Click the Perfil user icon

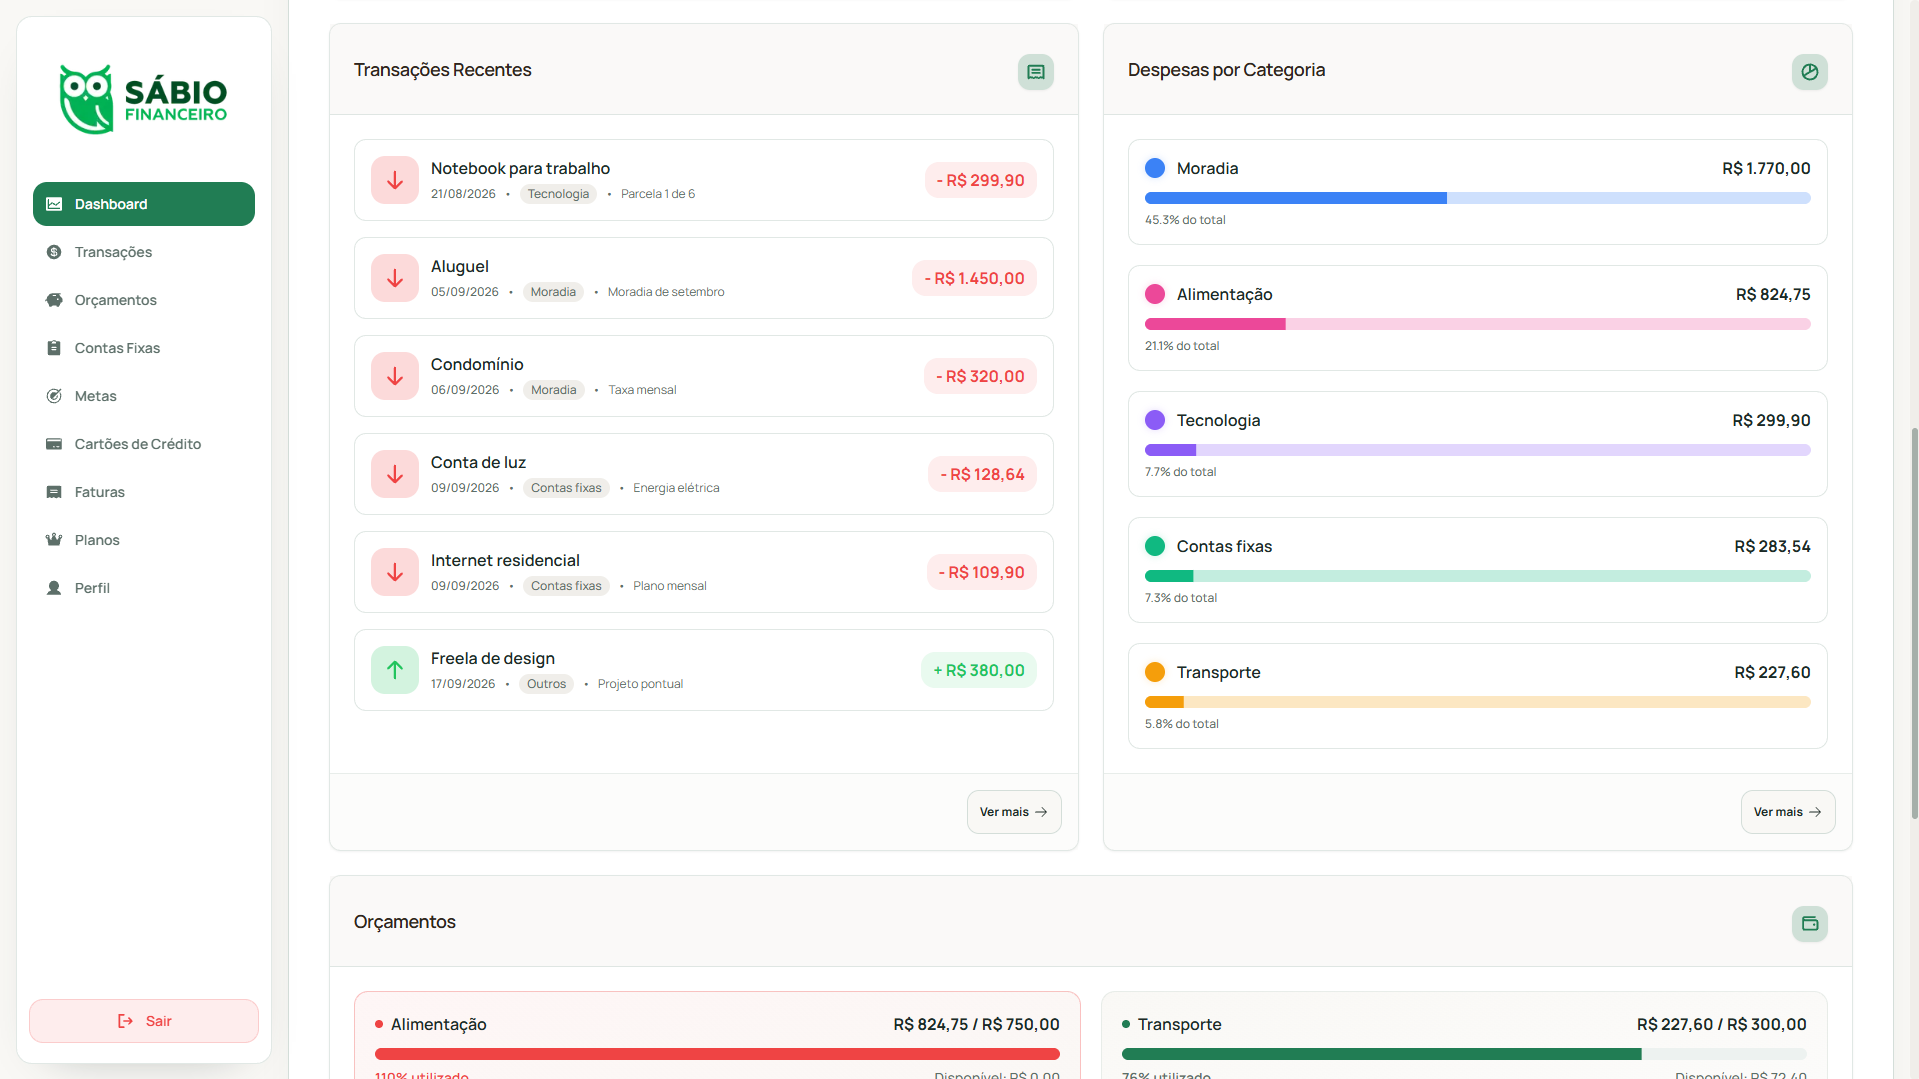[x=54, y=588]
